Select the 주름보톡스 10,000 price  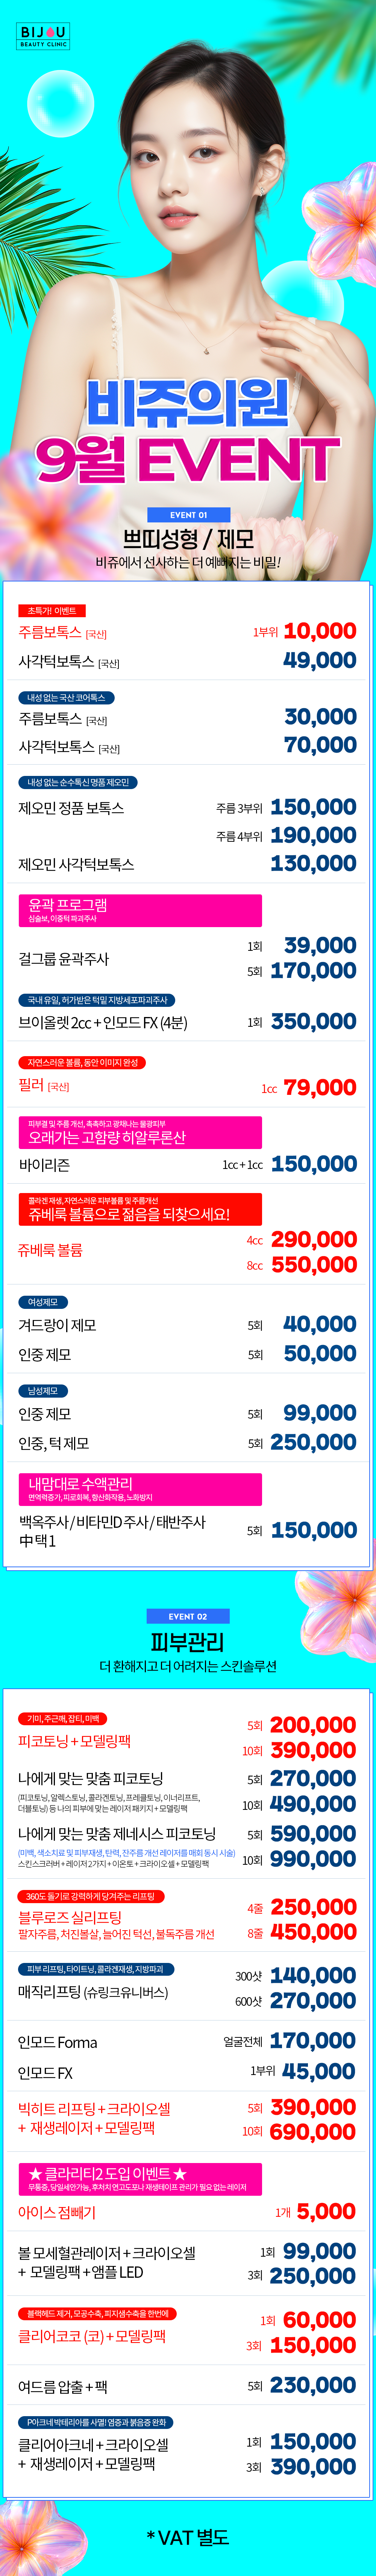point(320,631)
